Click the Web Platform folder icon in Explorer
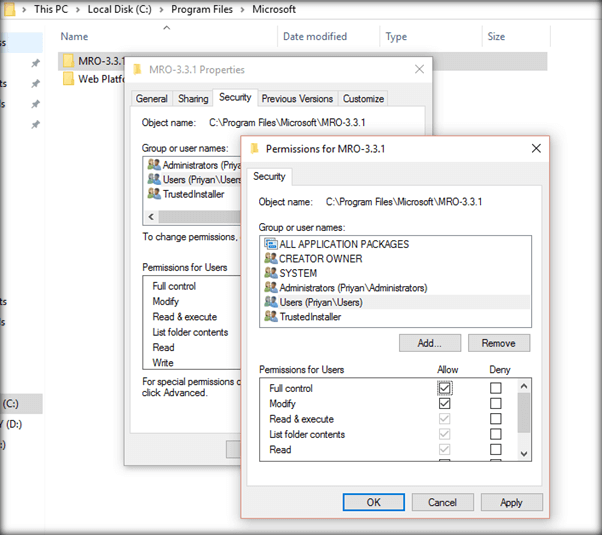Image resolution: width=602 pixels, height=535 pixels. coord(68,79)
